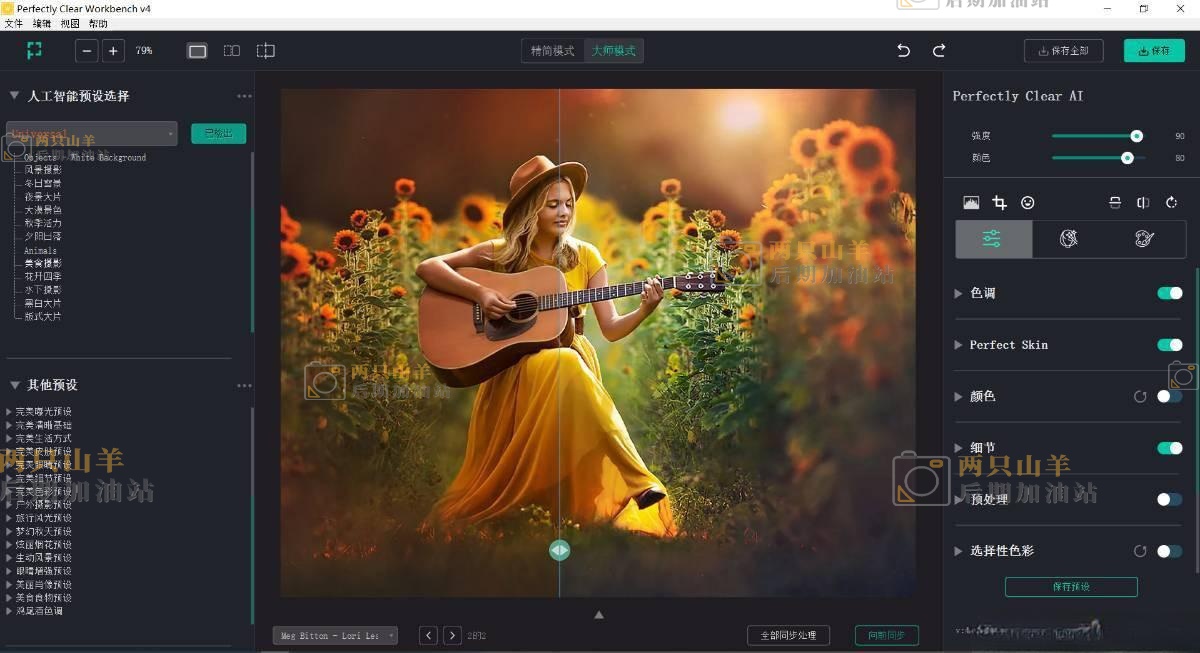Open the Universal preset dropdown
Viewport: 1200px width, 653px height.
(92, 133)
